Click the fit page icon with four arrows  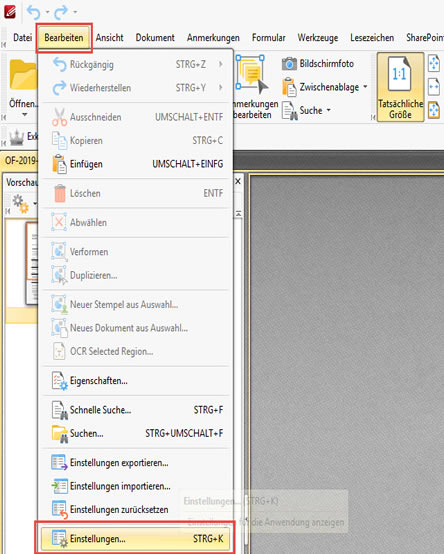(x=434, y=64)
